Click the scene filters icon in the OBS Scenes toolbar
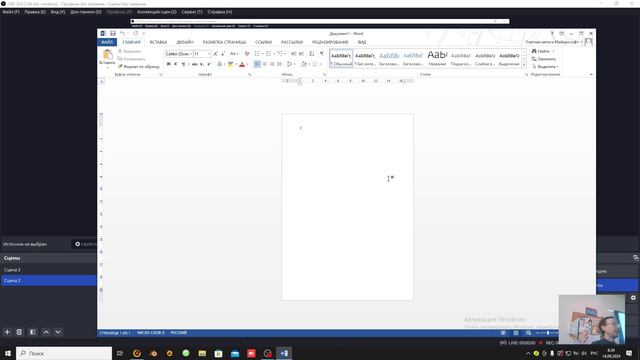The image size is (640, 360). (33, 332)
